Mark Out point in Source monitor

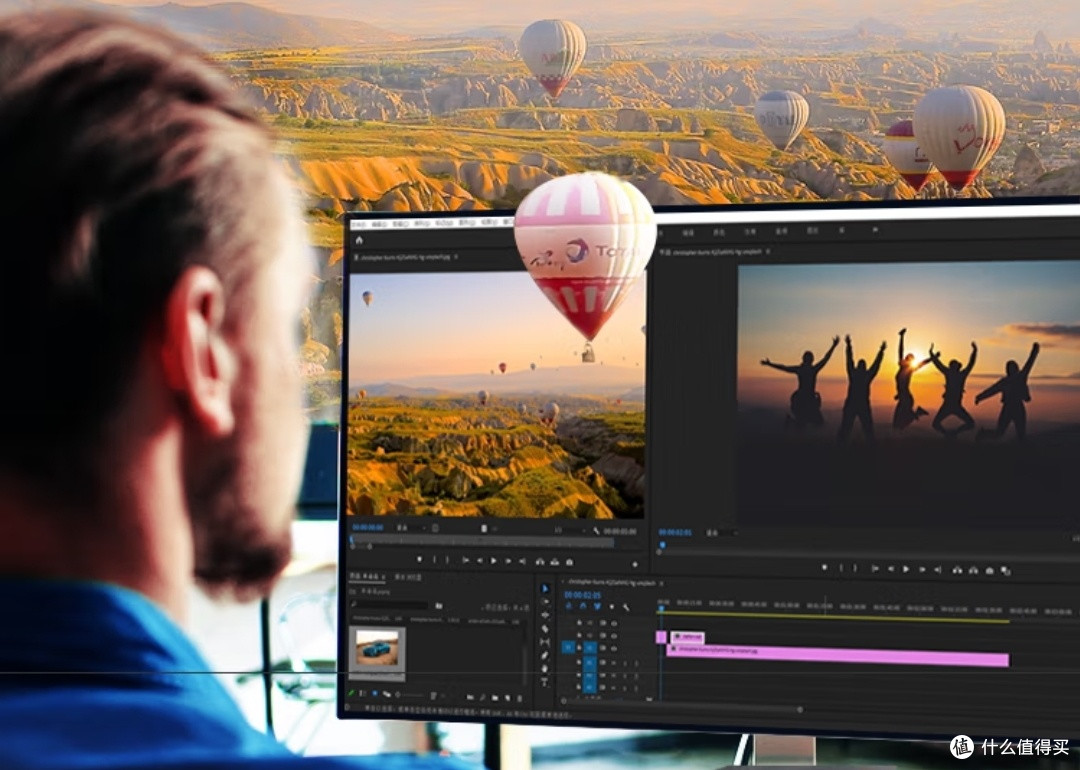[448, 561]
